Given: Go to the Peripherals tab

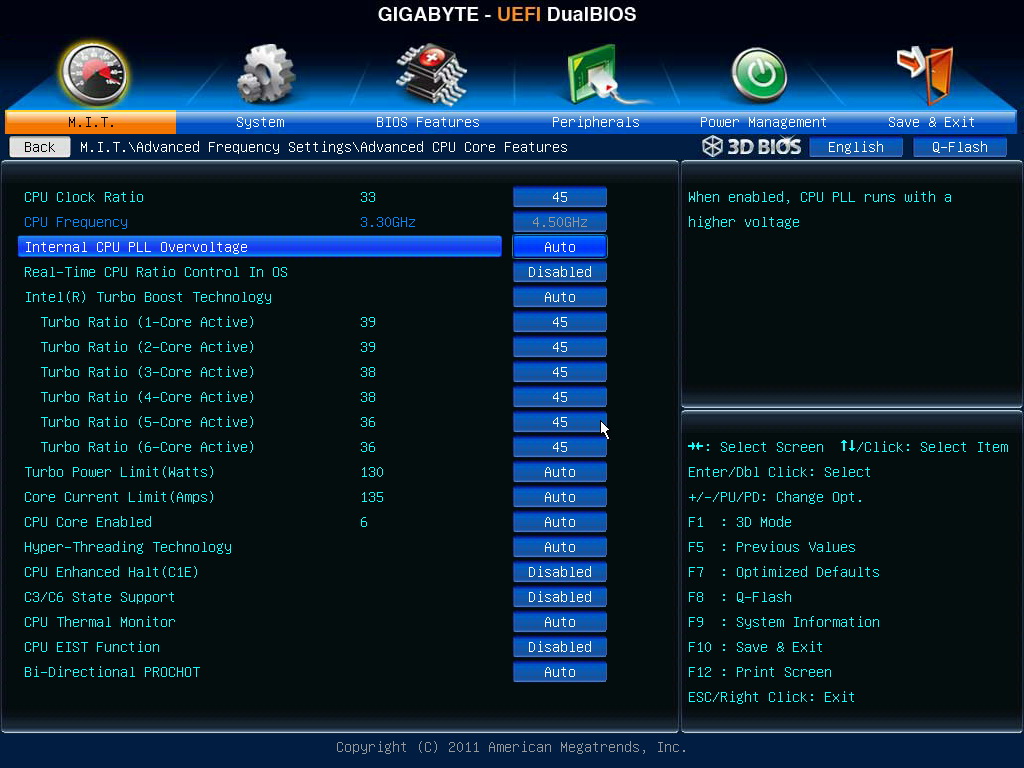Looking at the screenshot, I should [596, 122].
